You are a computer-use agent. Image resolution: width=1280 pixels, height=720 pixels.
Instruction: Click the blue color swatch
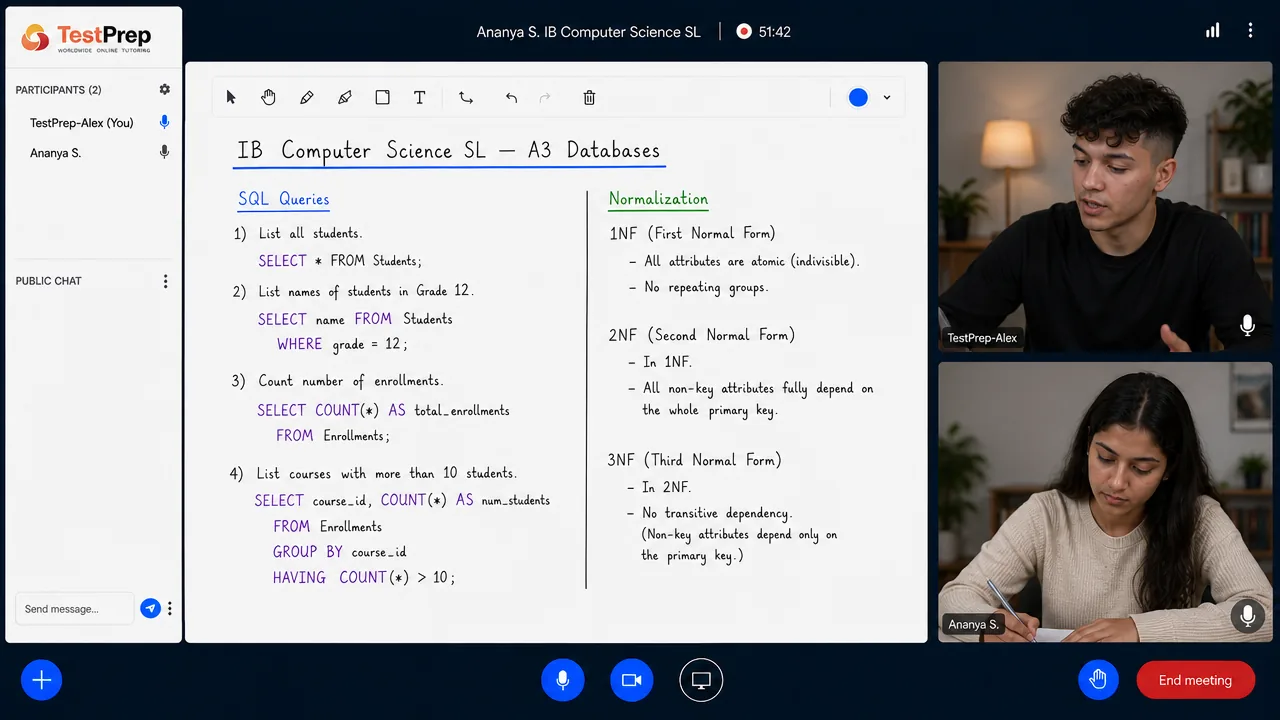(x=858, y=97)
